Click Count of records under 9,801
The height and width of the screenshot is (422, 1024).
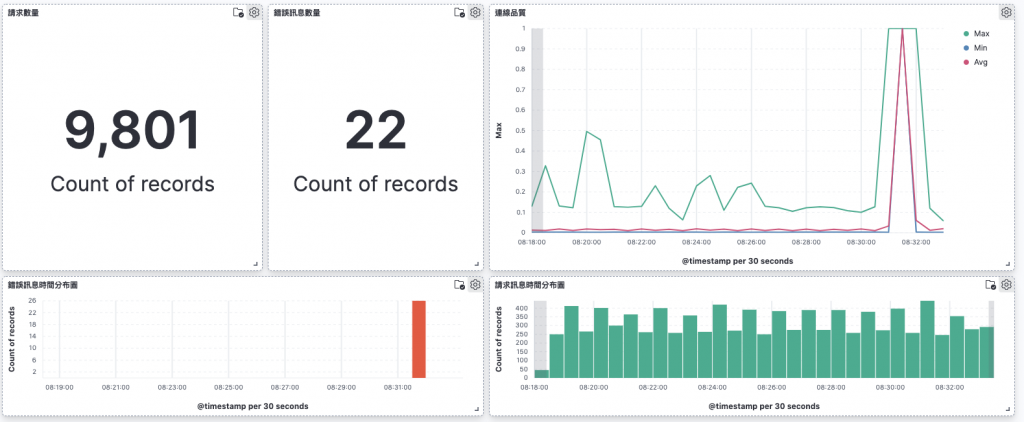tap(133, 184)
